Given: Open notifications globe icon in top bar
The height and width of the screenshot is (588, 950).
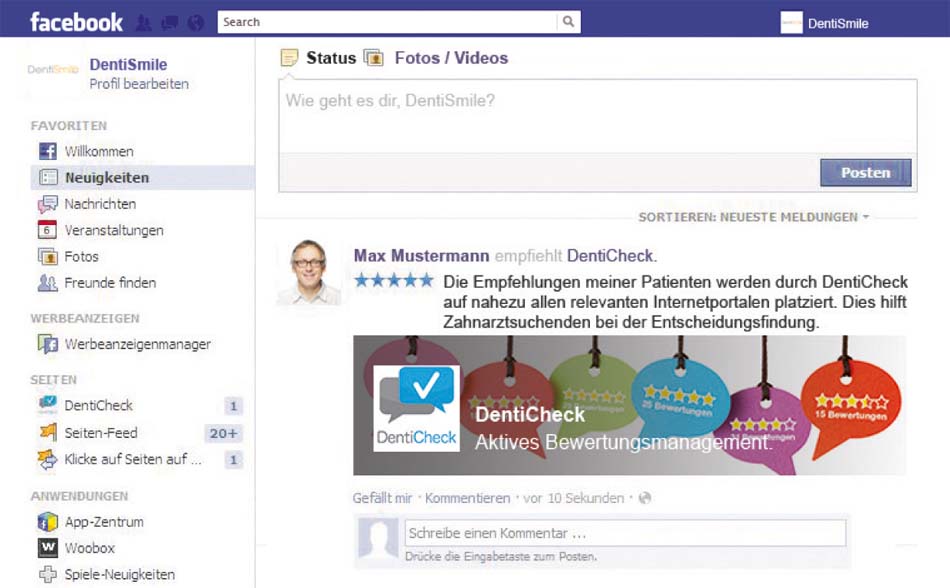Looking at the screenshot, I should (196, 23).
